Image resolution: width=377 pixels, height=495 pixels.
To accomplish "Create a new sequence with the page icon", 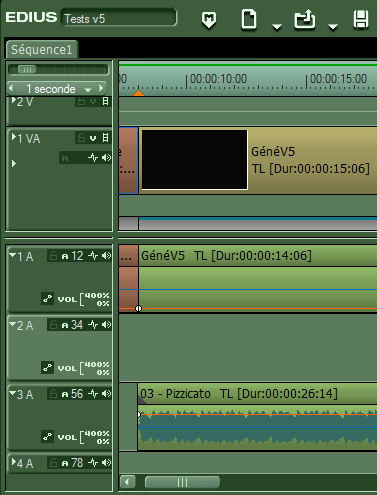I will click(249, 20).
